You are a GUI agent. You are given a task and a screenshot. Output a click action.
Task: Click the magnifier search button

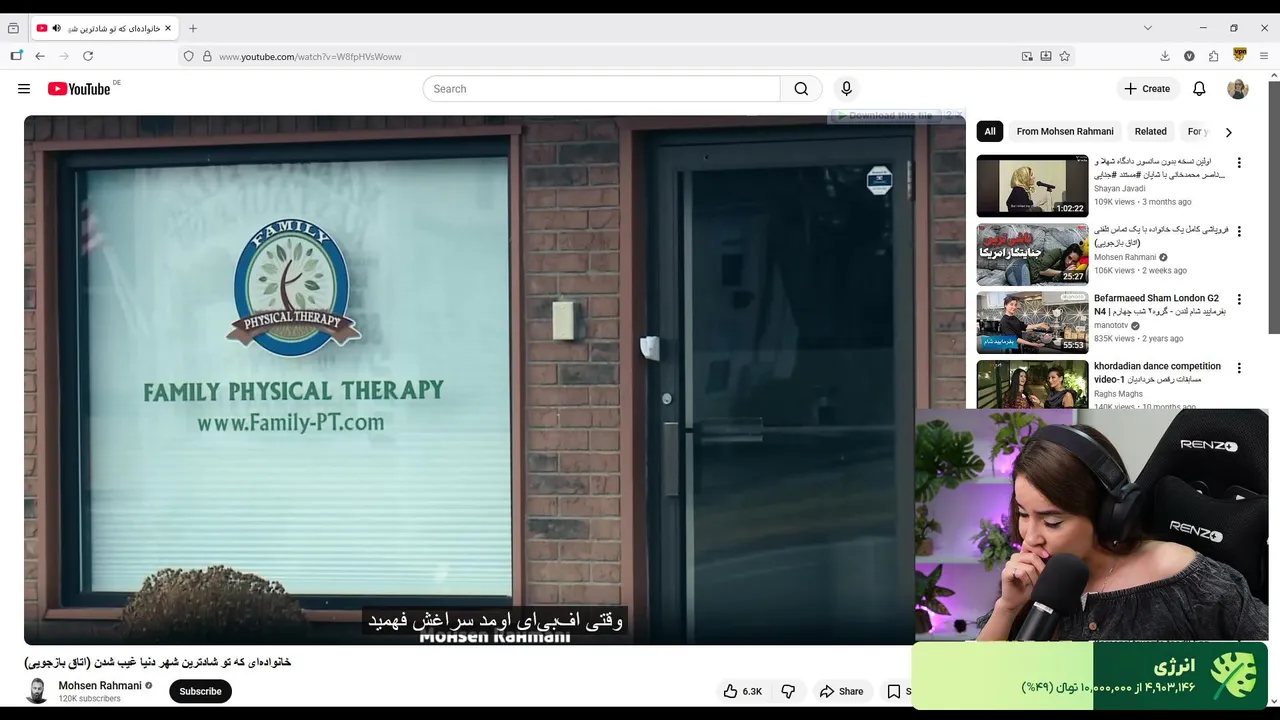(801, 89)
